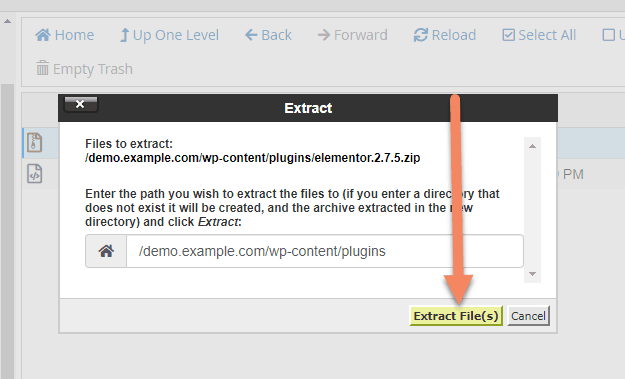Click the left panel scroll up arrow

pyautogui.click(x=7, y=21)
